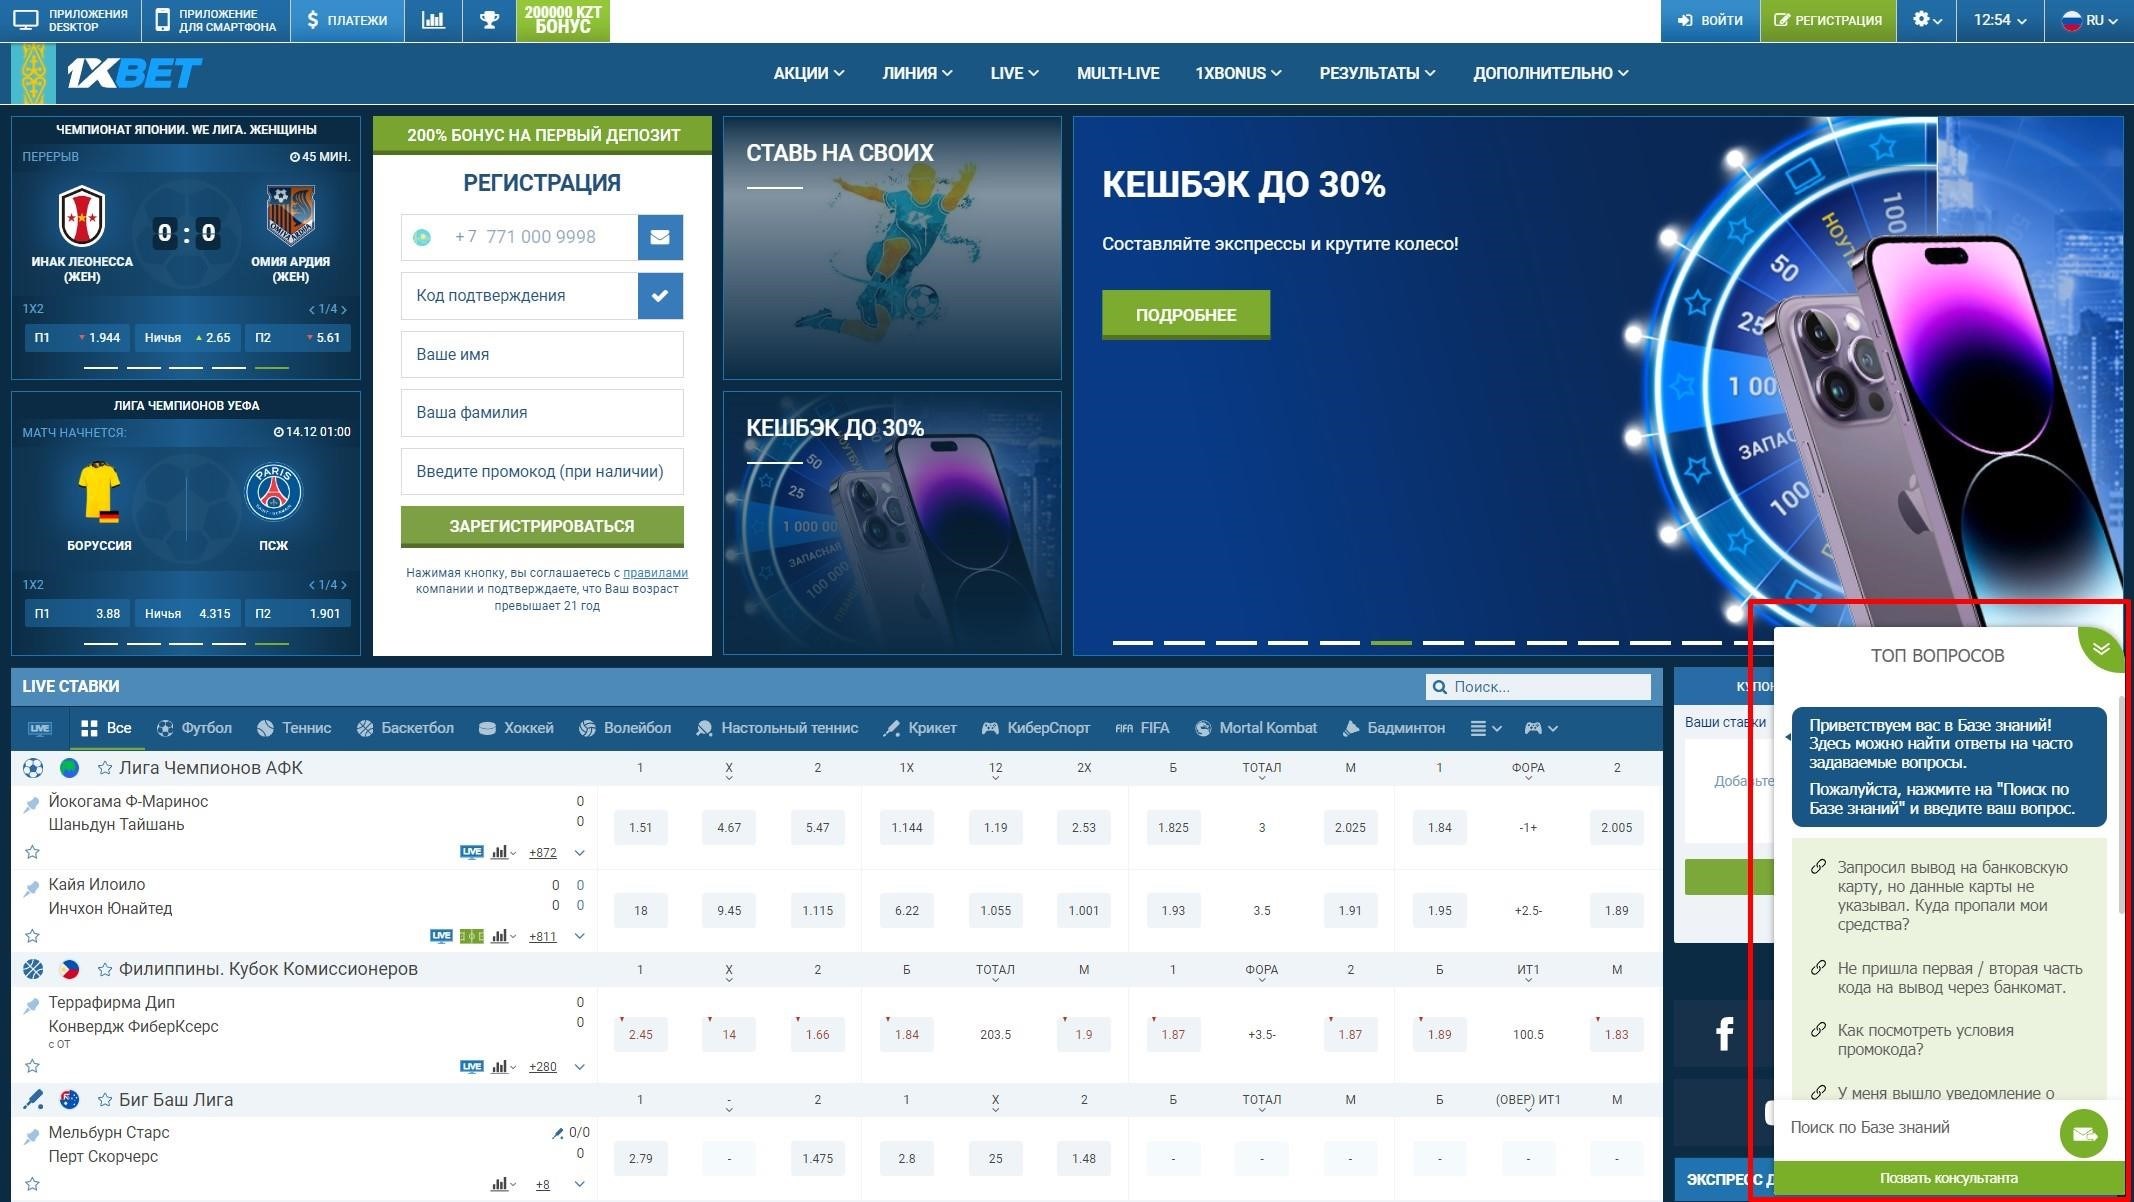Click ЗАРЕГИСТРИРОВАТЬСЯ button
This screenshot has height=1202, width=2134.
coord(542,526)
